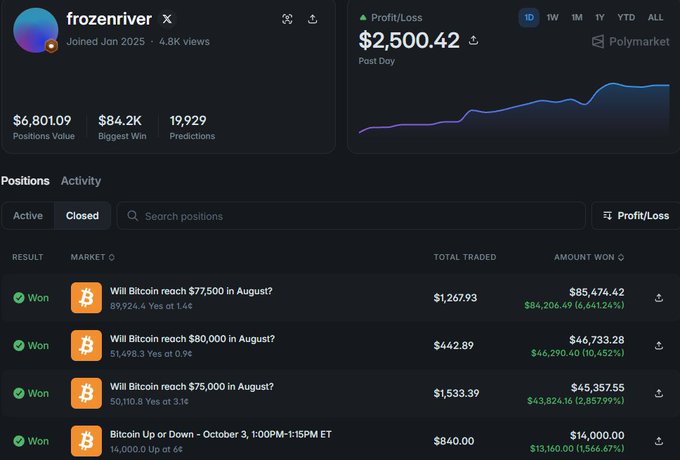Open 'Will Bitcoin reach $75,000 in August?' market
Screen dimensions: 680x460
pos(192,386)
